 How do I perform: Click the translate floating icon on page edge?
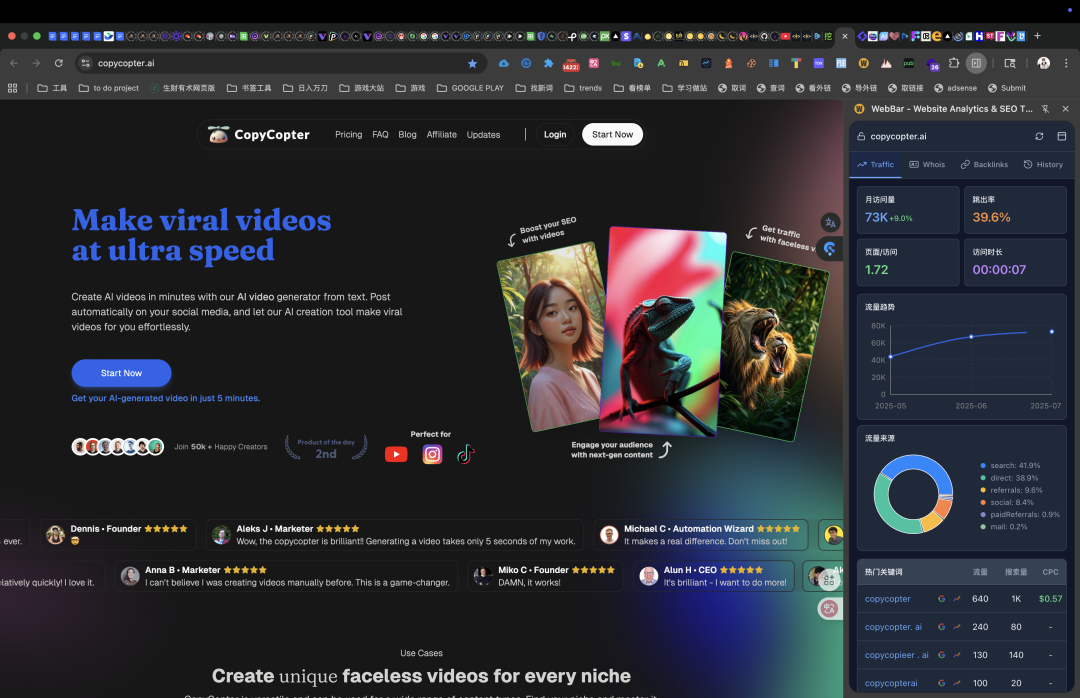(830, 223)
